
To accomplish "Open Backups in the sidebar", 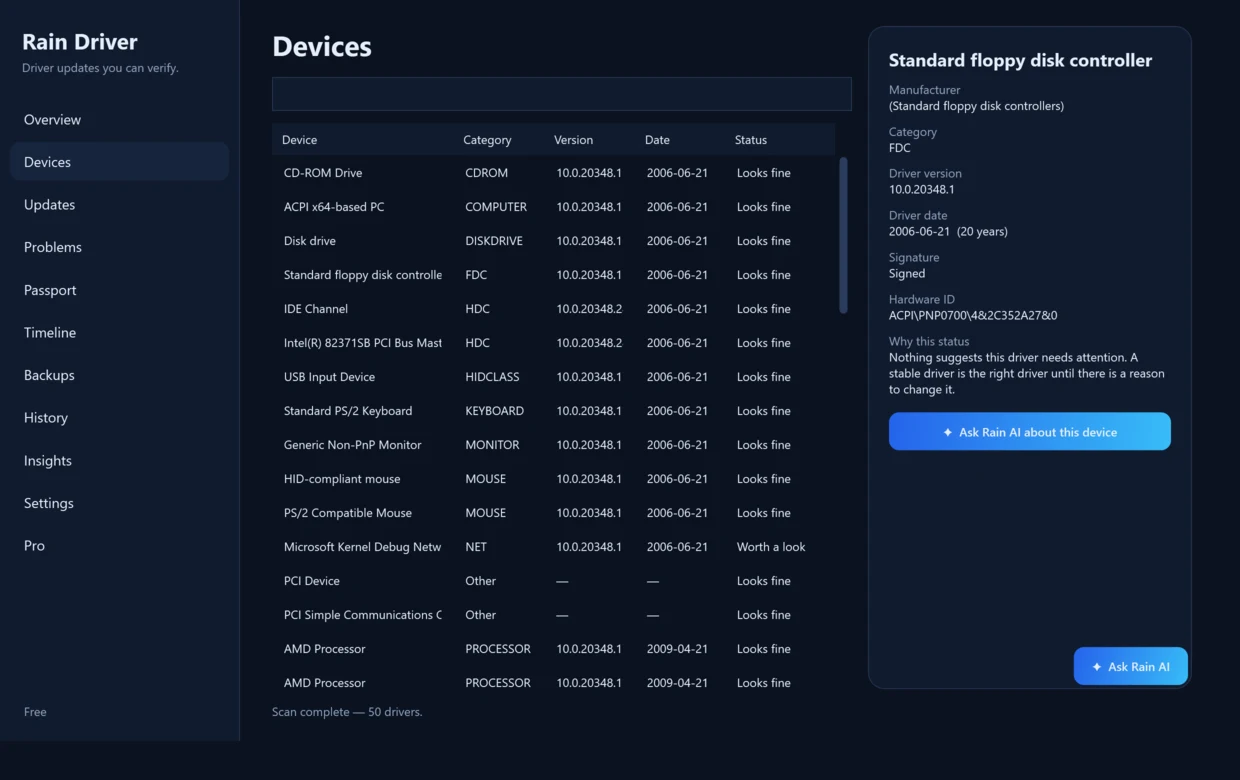I will click(x=119, y=375).
